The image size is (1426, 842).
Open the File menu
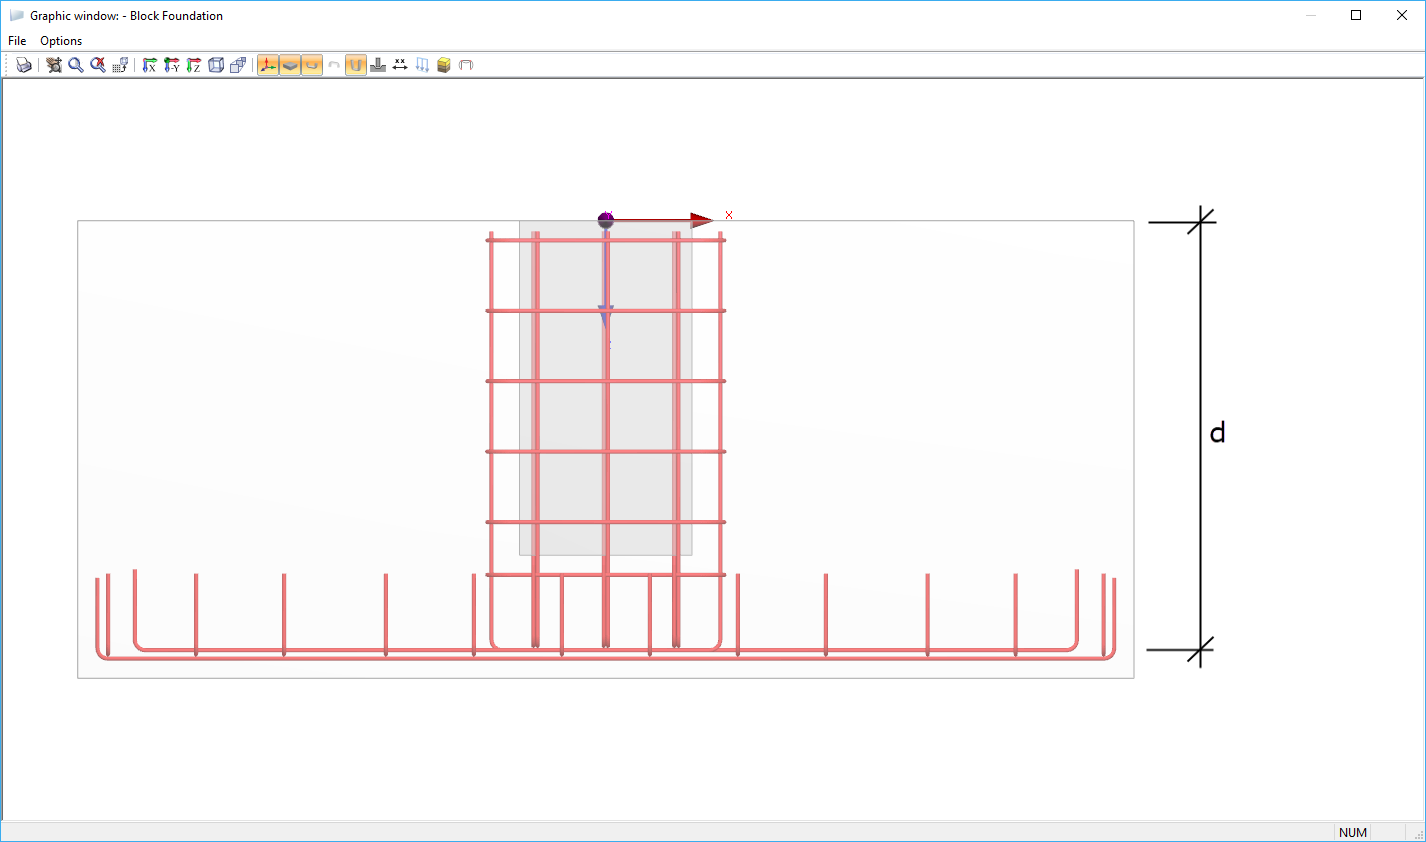click(16, 40)
